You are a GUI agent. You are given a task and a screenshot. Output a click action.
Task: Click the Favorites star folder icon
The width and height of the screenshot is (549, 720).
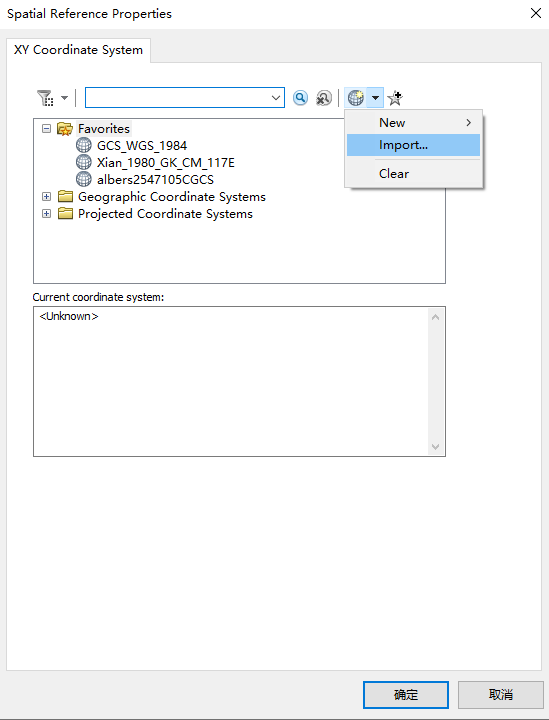point(65,129)
